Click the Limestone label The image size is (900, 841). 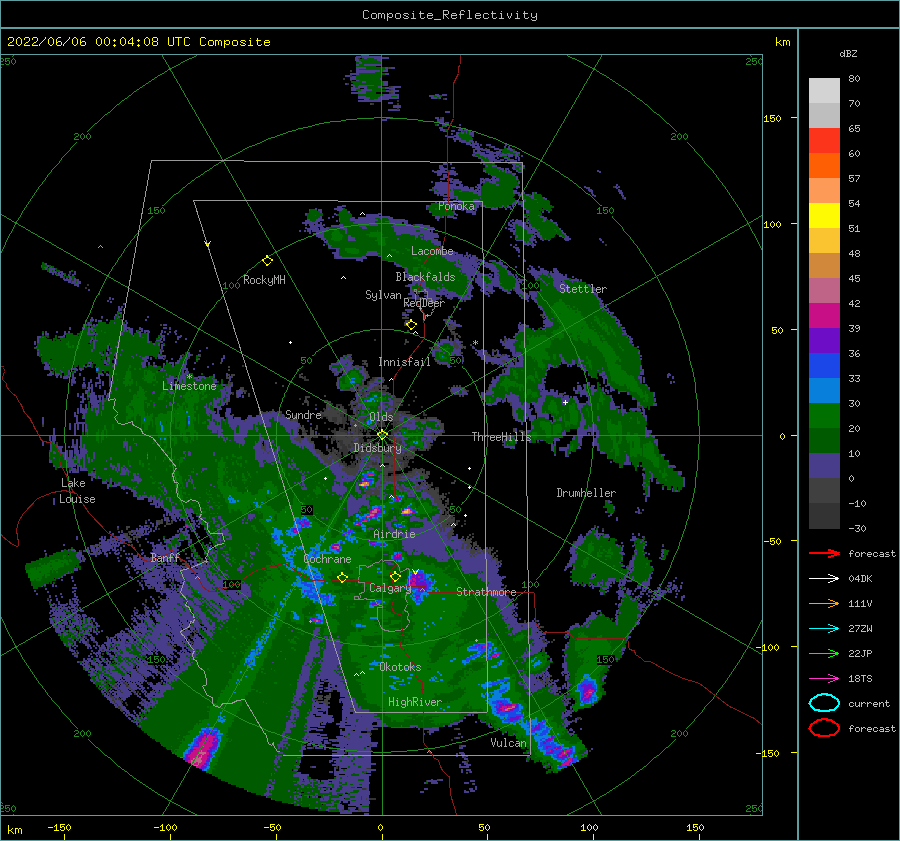click(189, 386)
